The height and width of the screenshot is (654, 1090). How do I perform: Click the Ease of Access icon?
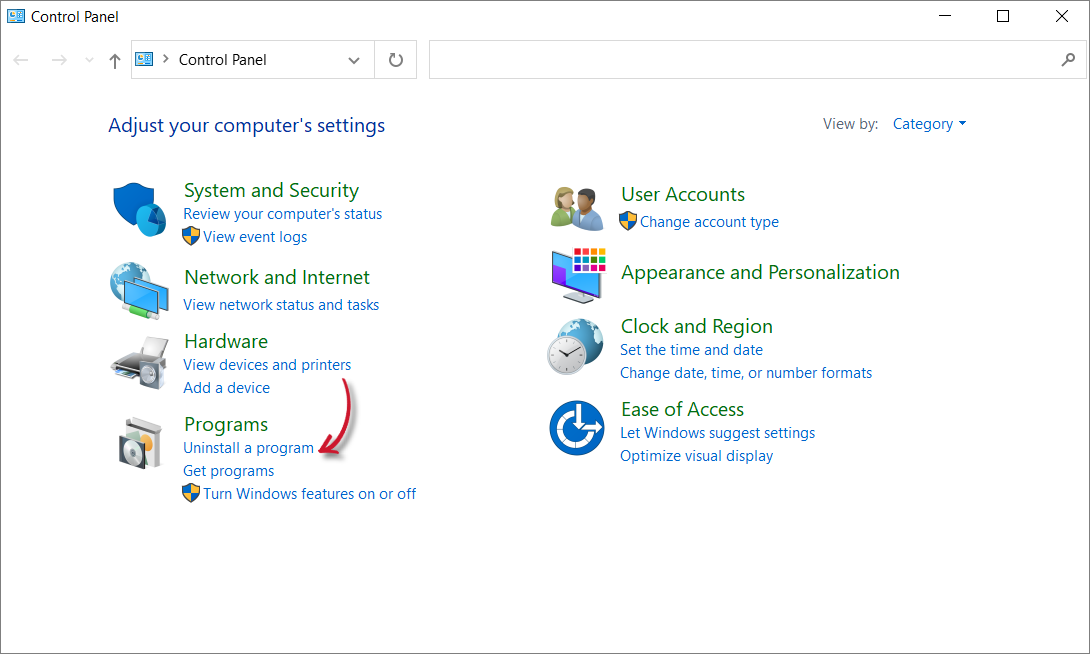coord(576,427)
